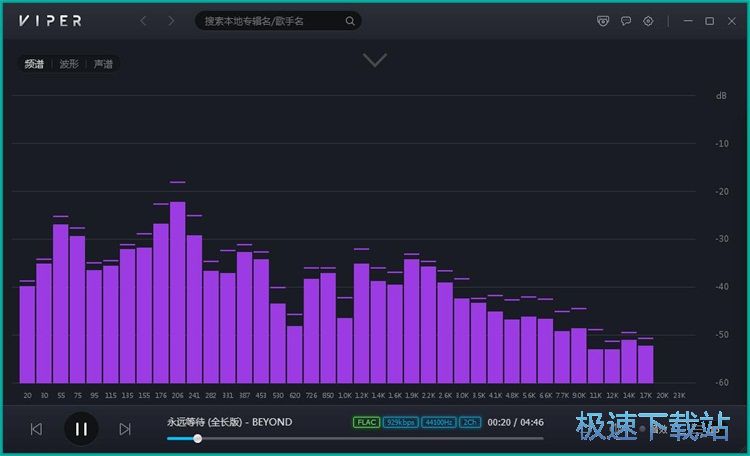Click the 929kbps bitrate badge
The image size is (750, 456).
click(401, 423)
